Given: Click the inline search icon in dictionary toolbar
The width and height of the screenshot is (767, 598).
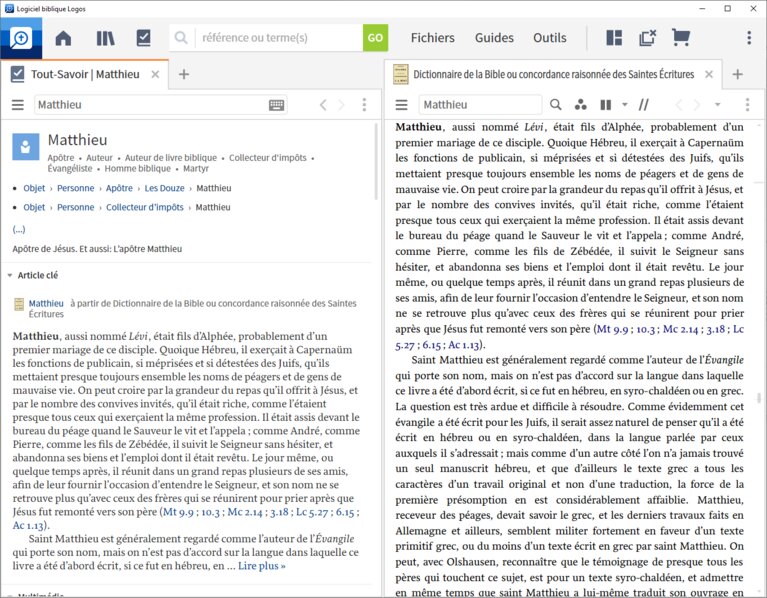Looking at the screenshot, I should point(555,105).
